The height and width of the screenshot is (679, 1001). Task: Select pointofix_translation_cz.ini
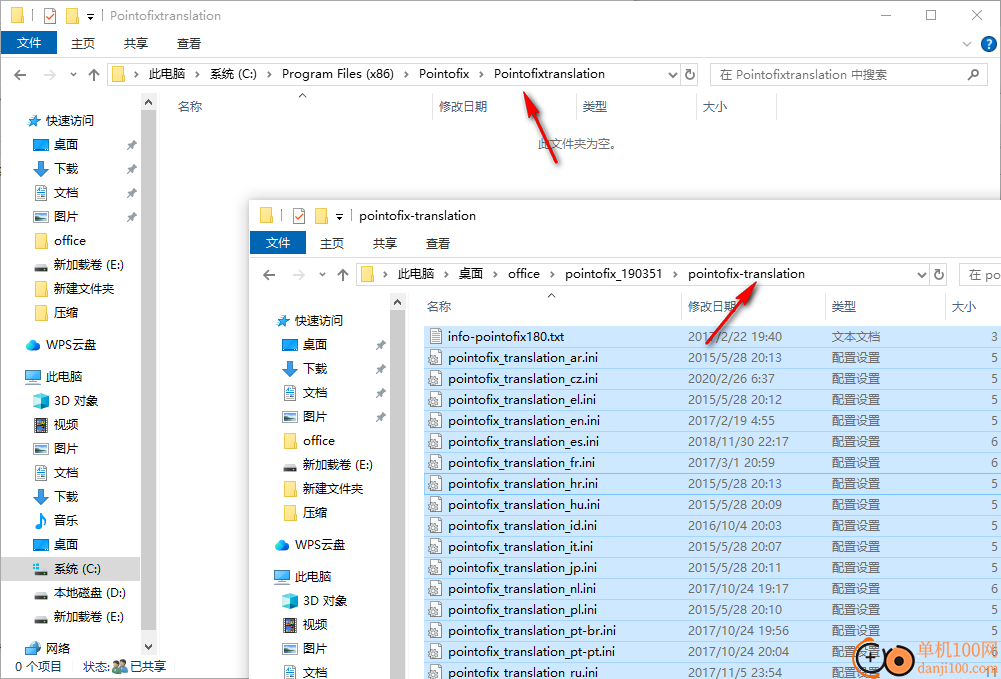pyautogui.click(x=523, y=378)
